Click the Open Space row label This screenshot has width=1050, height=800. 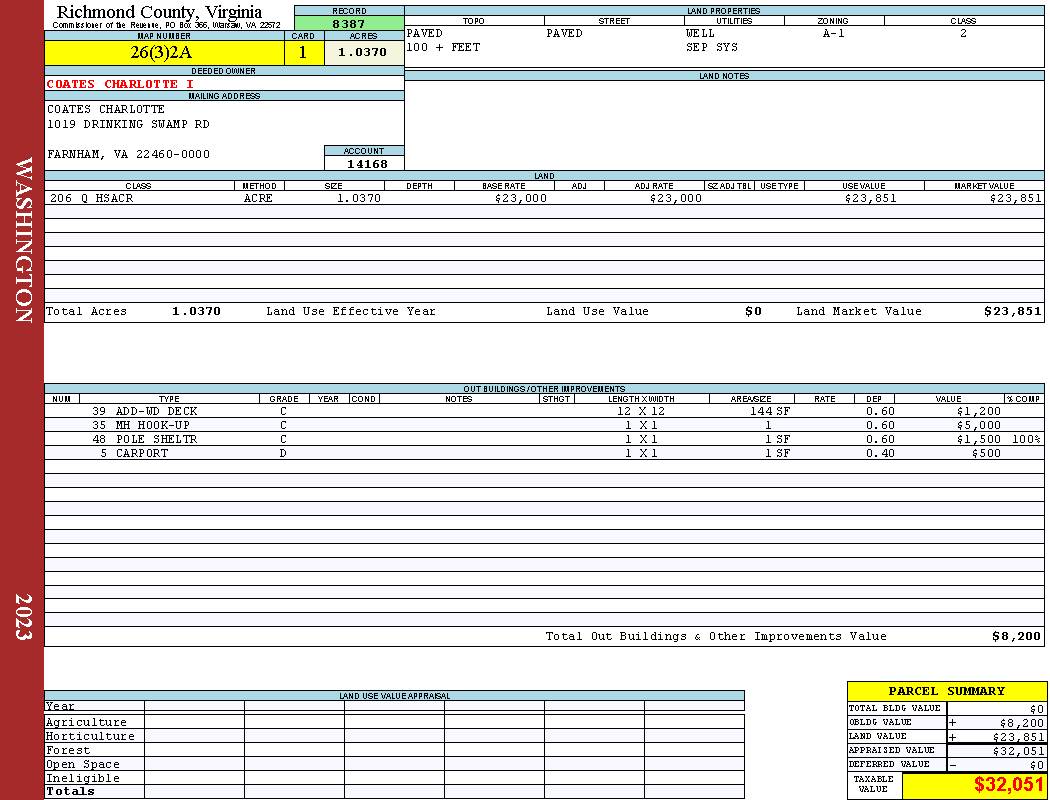tap(83, 765)
